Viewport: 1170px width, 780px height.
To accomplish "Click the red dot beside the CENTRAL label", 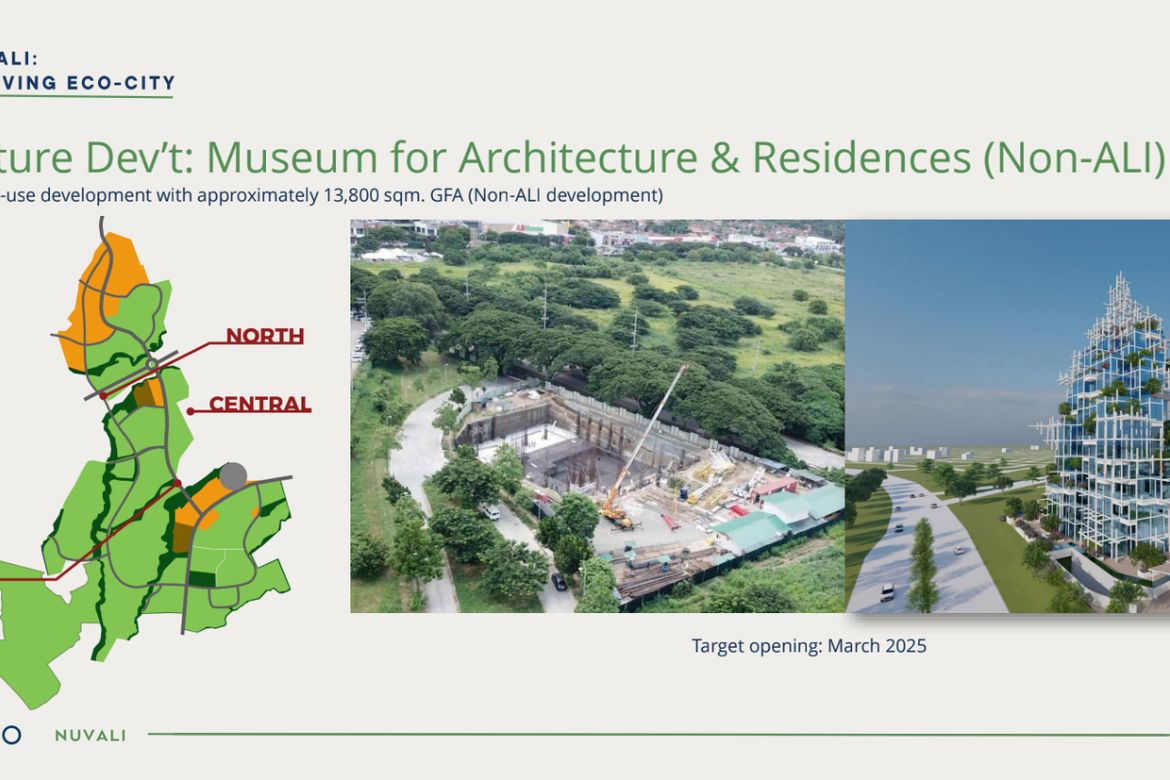I will [190, 411].
